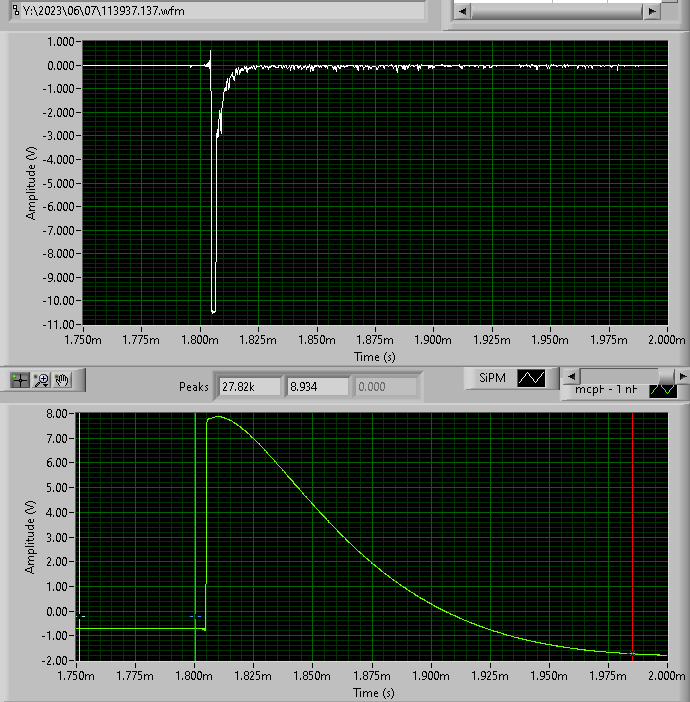
Task: Click the 2.000m end label on upper X axis
Action: pyautogui.click(x=666, y=340)
